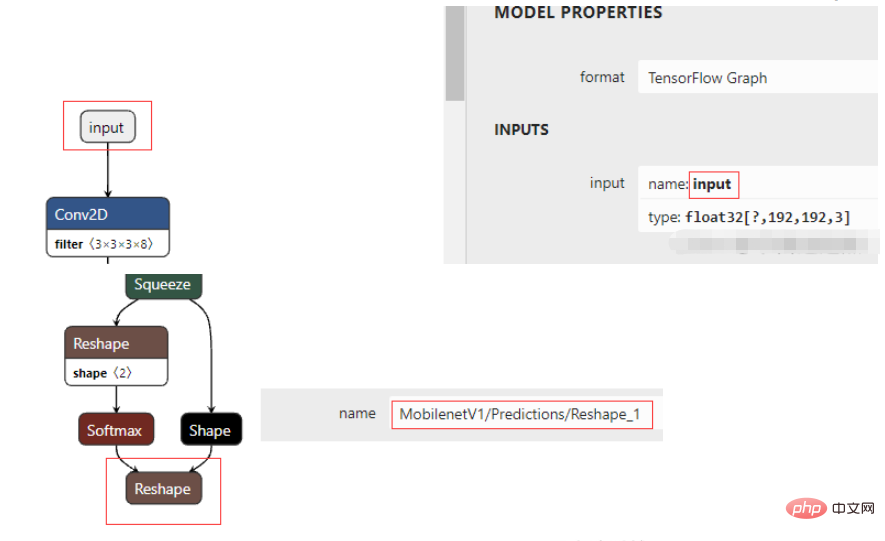Click the TensorFlow Graph format field
The image size is (885, 541).
[757, 77]
